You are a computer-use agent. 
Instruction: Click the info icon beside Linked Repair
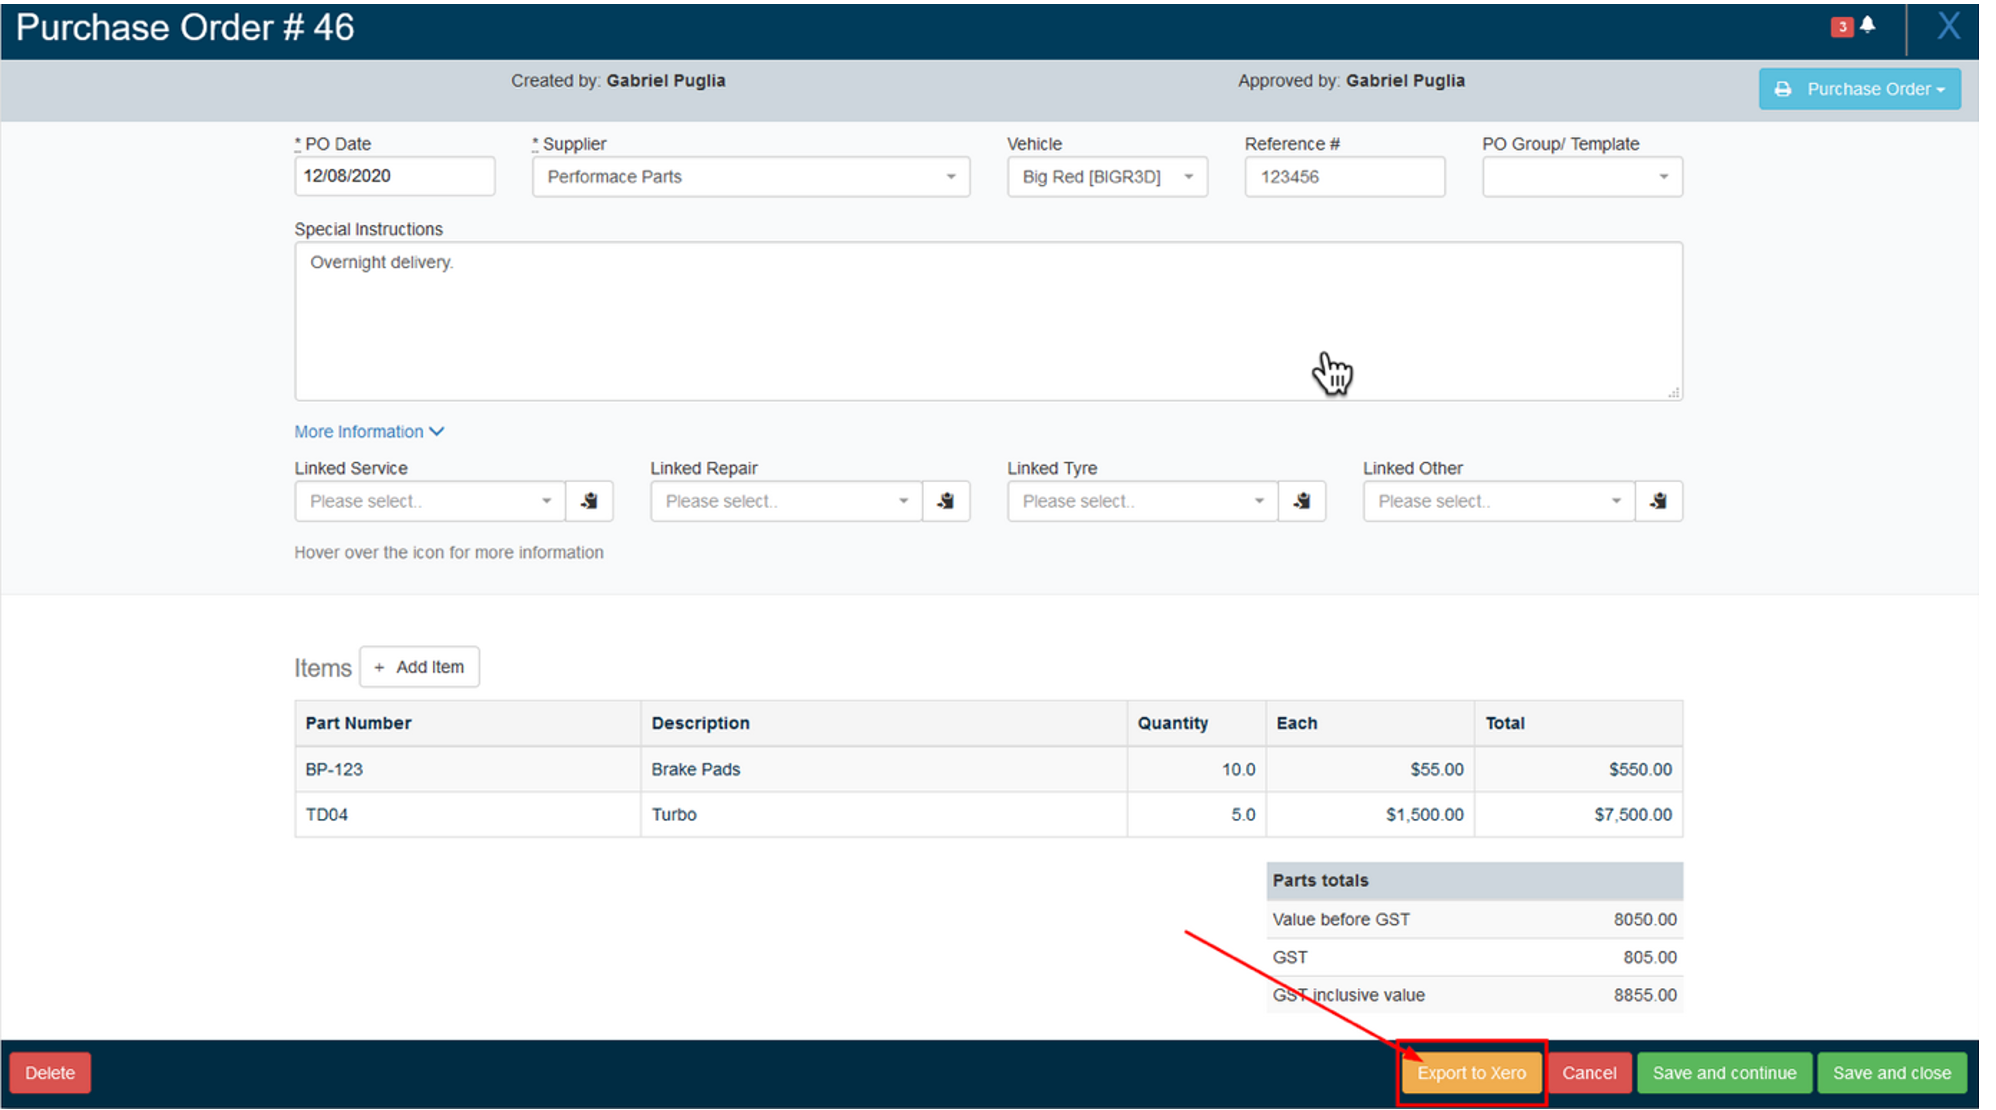pyautogui.click(x=946, y=501)
